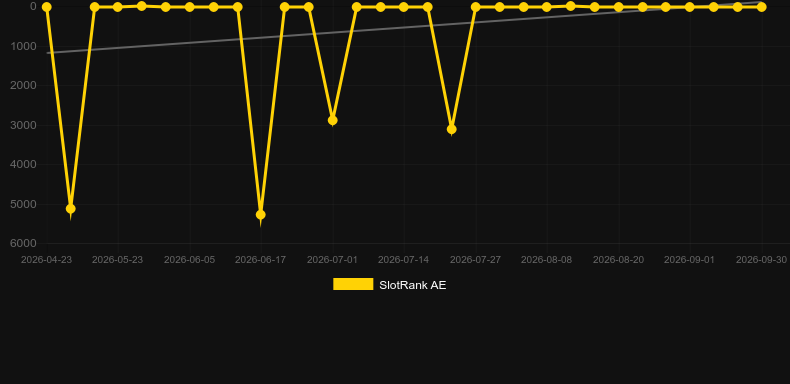The image size is (790, 384).
Task: Select the data point at 2026-05-23
Action: coord(117,7)
